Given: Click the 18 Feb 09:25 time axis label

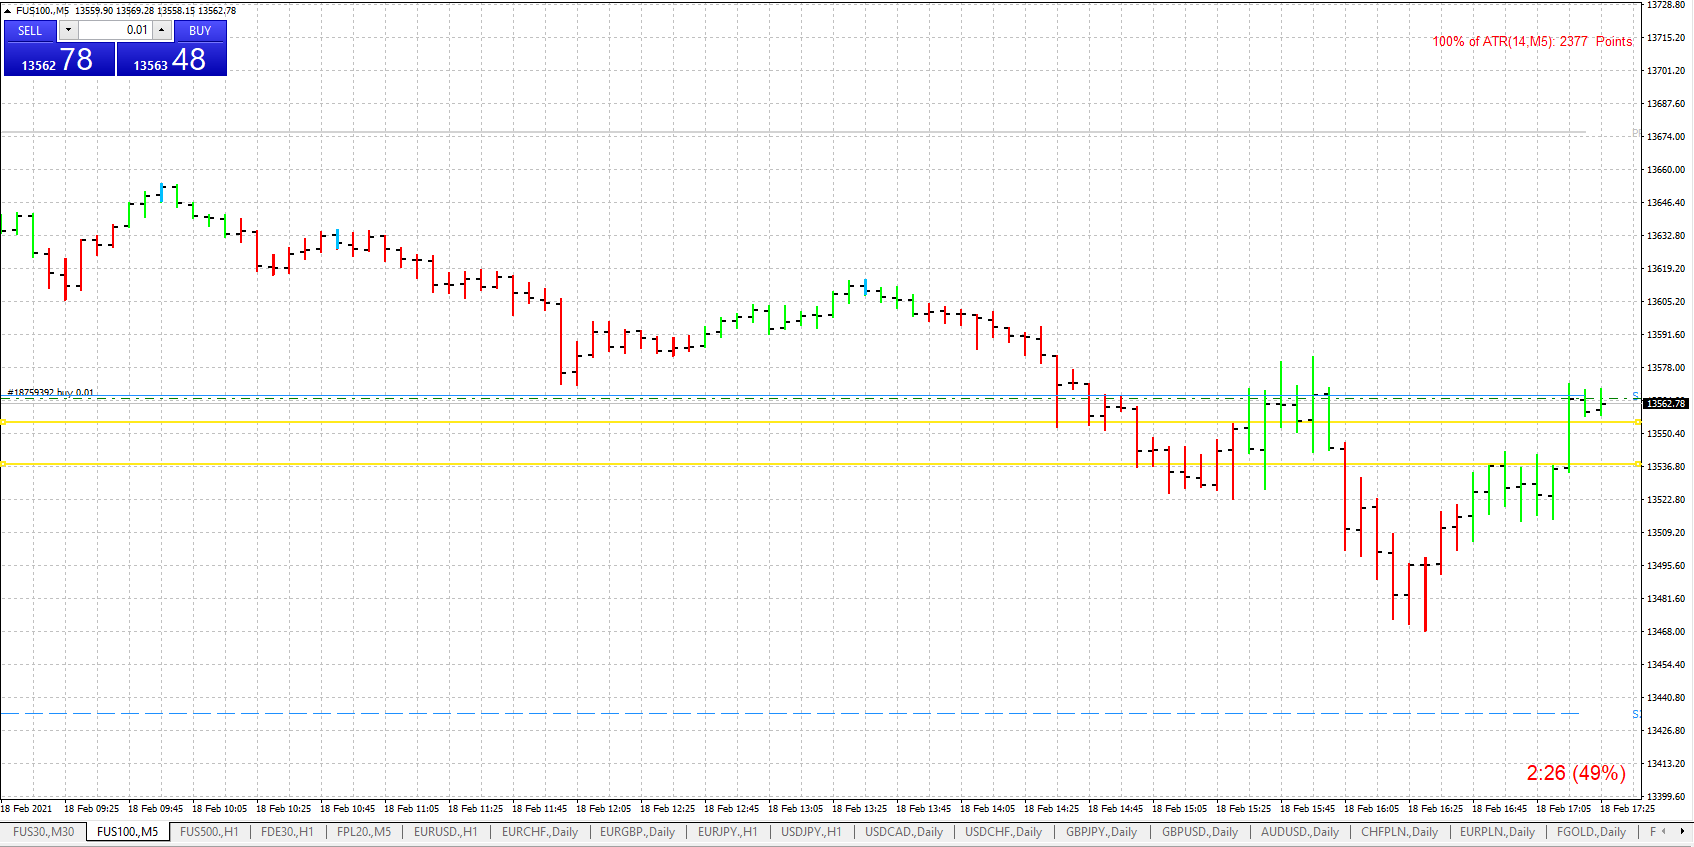Looking at the screenshot, I should coord(91,808).
